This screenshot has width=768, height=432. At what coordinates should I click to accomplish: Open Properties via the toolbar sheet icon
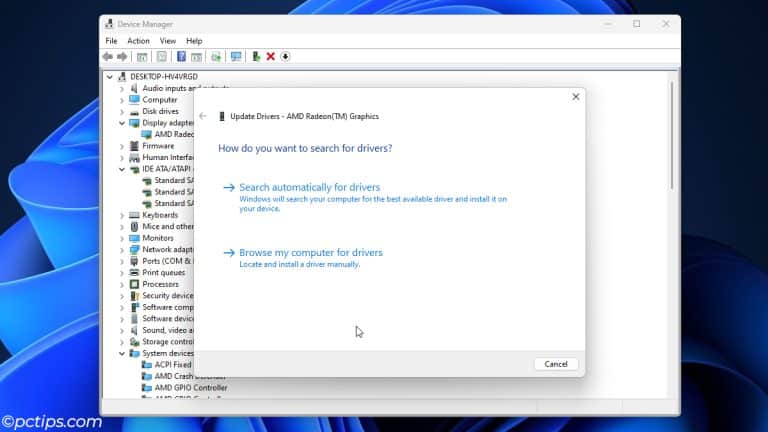[162, 57]
